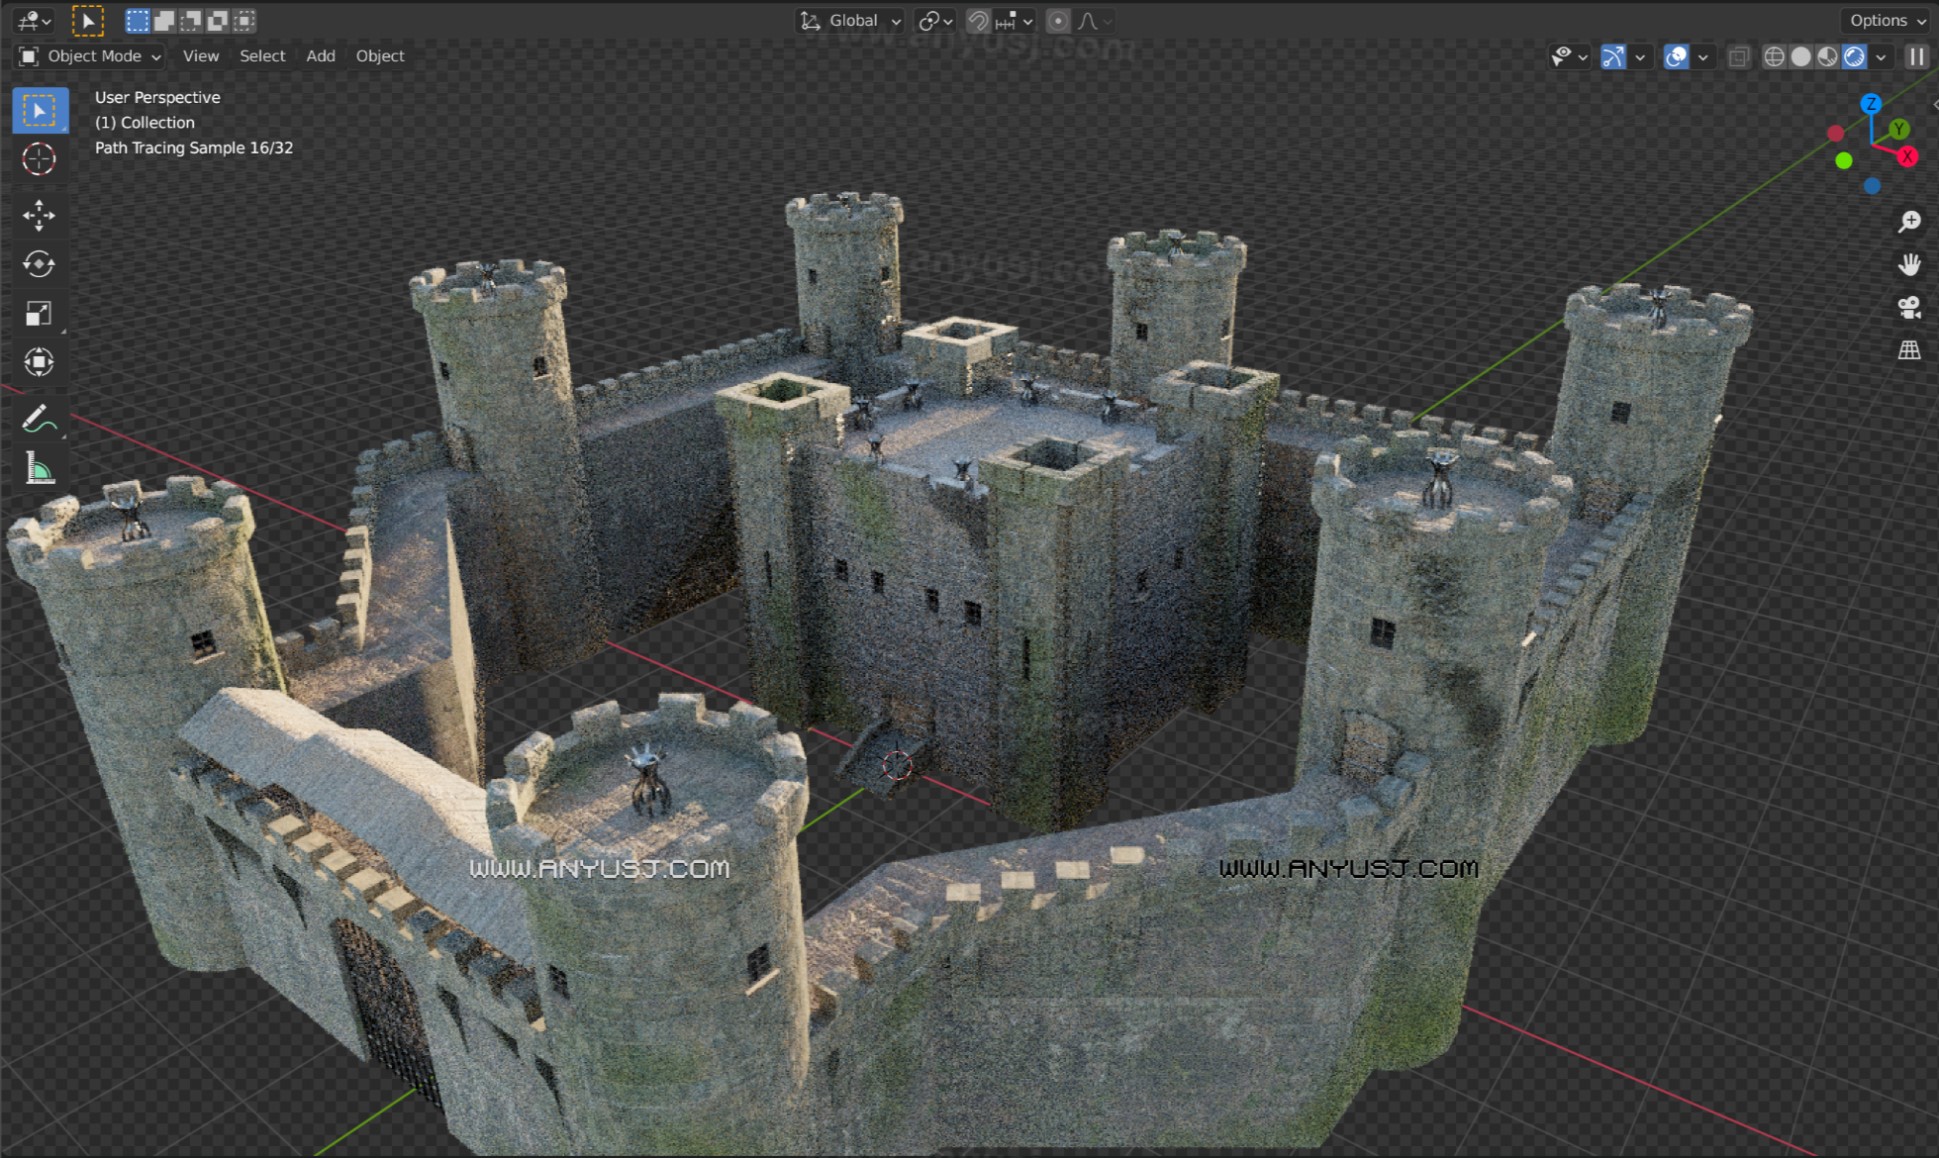Choose Intersect selection mode icon
The image size is (1939, 1158).
click(x=244, y=20)
